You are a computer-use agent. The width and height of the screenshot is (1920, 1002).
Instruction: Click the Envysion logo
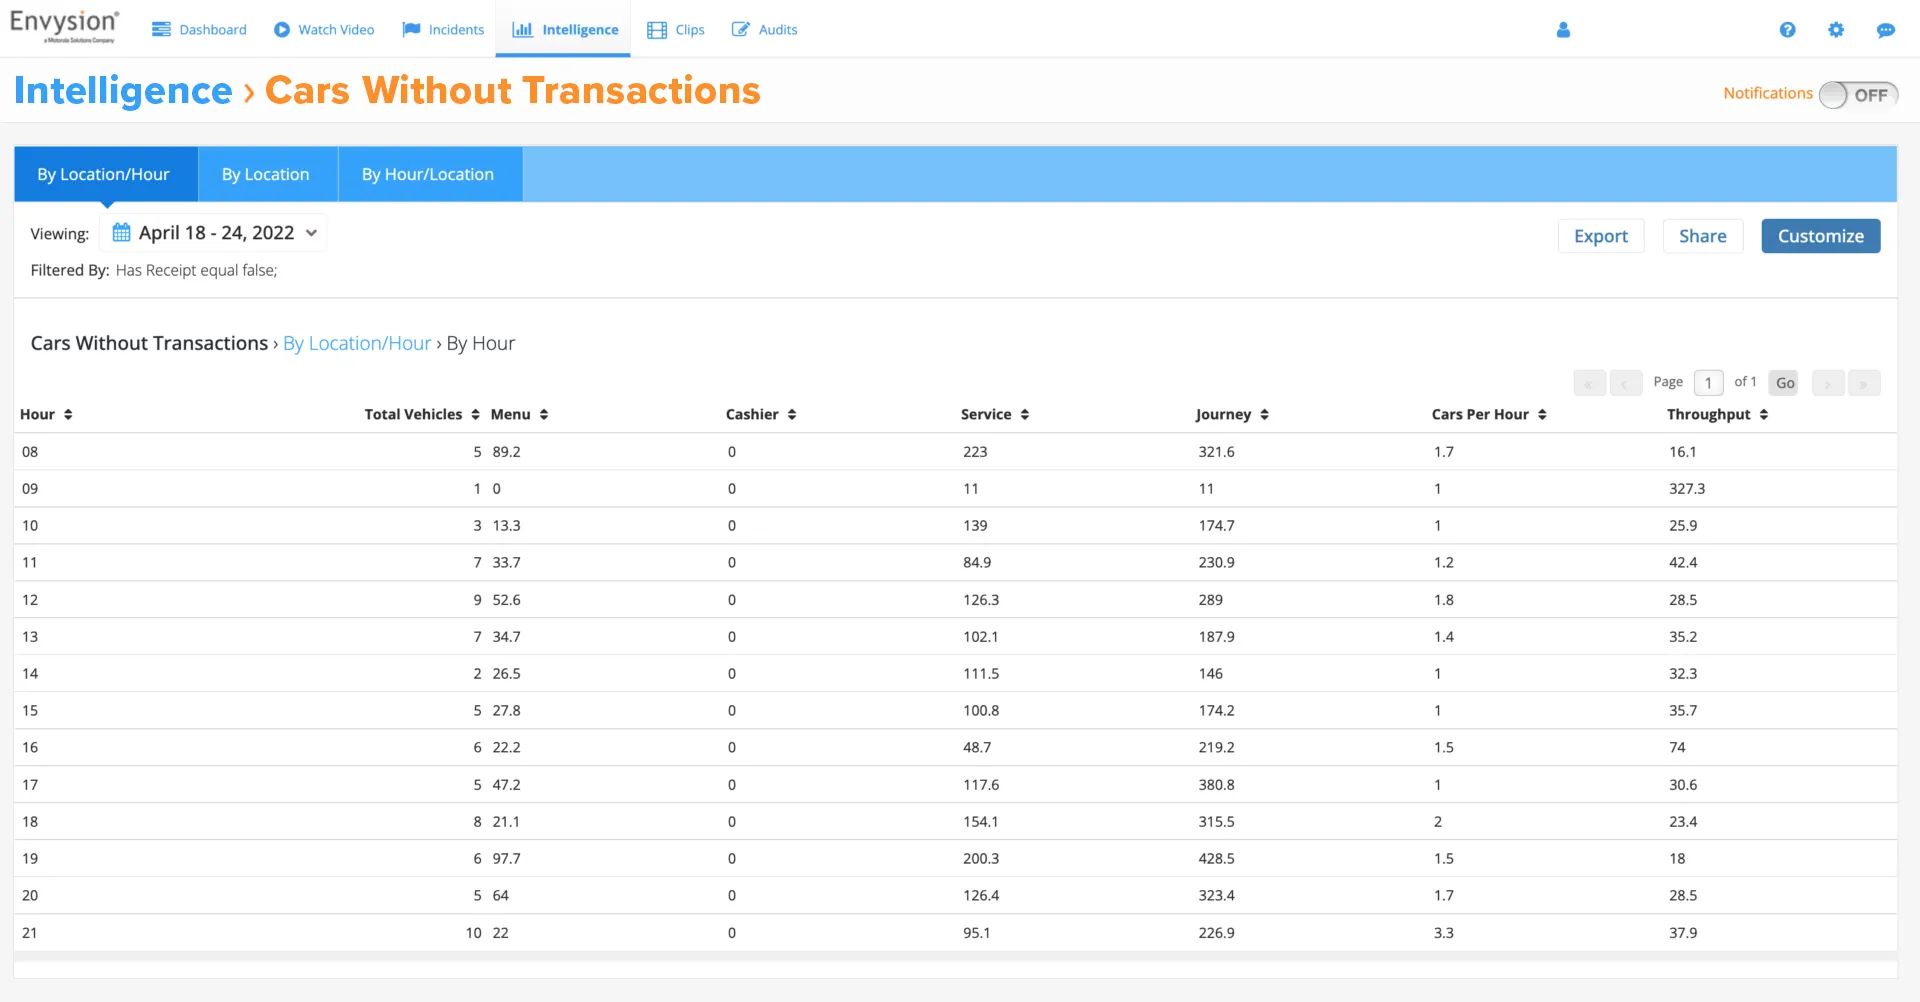[64, 26]
